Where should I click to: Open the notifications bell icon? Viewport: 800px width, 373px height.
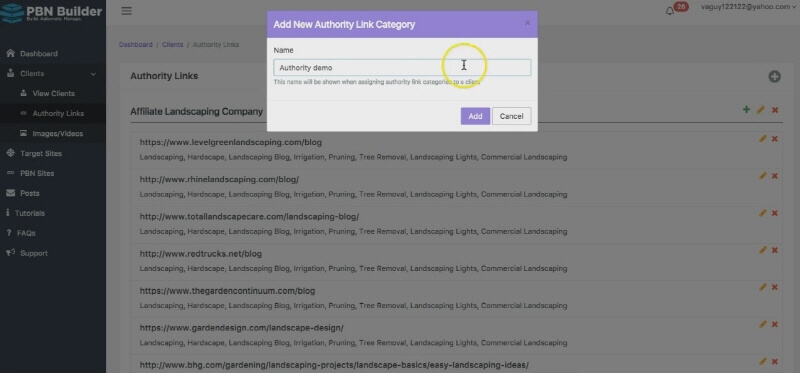point(670,11)
